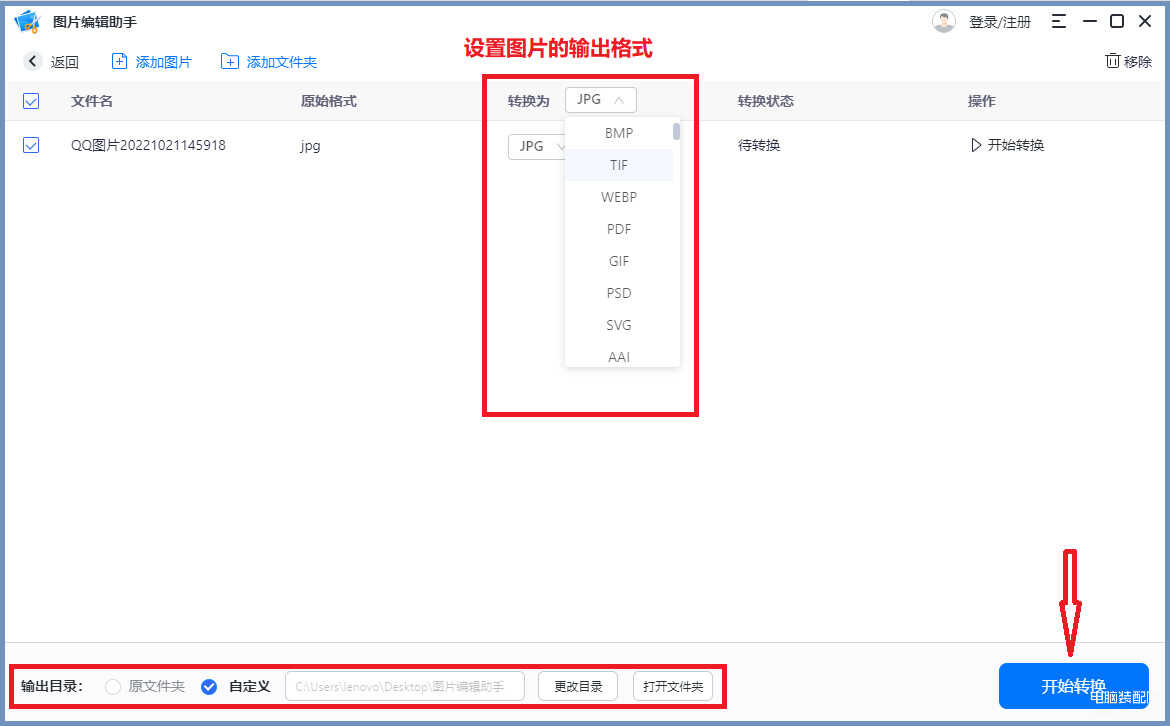Viewport: 1170px width, 726px height.
Task: Collapse the 转换为 JPG header dropdown
Action: pyautogui.click(x=600, y=100)
